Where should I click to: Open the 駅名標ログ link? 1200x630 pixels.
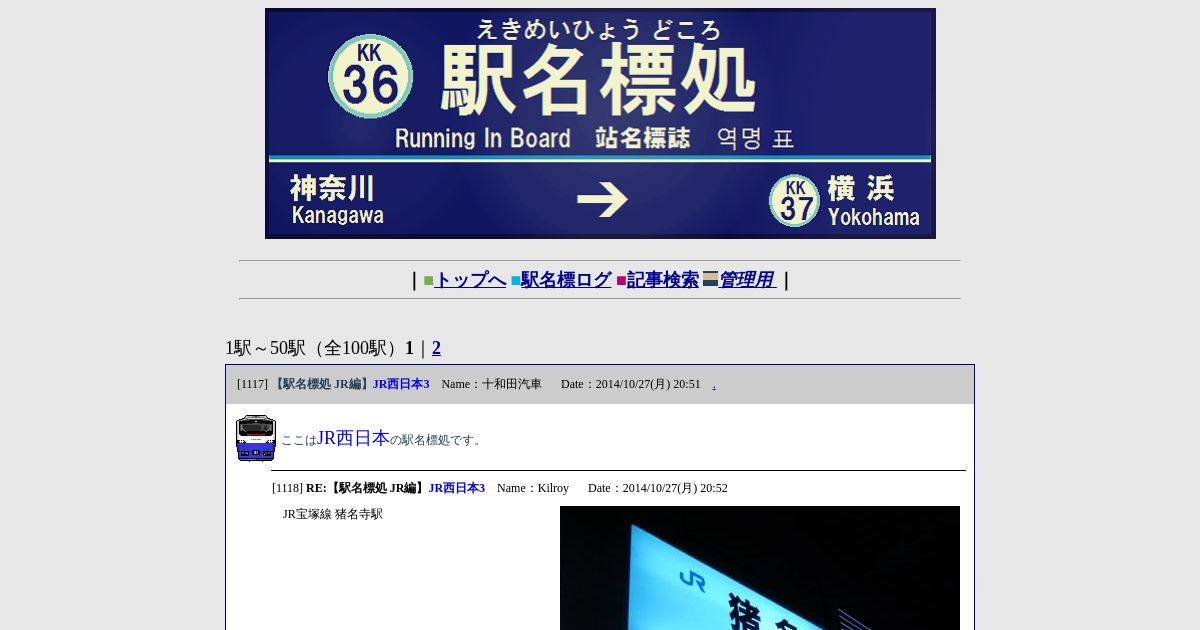coord(566,280)
